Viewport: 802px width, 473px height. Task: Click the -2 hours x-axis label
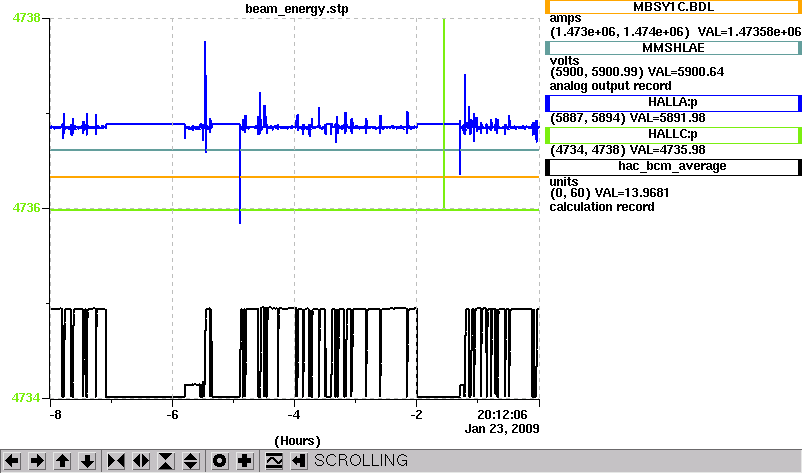point(416,415)
